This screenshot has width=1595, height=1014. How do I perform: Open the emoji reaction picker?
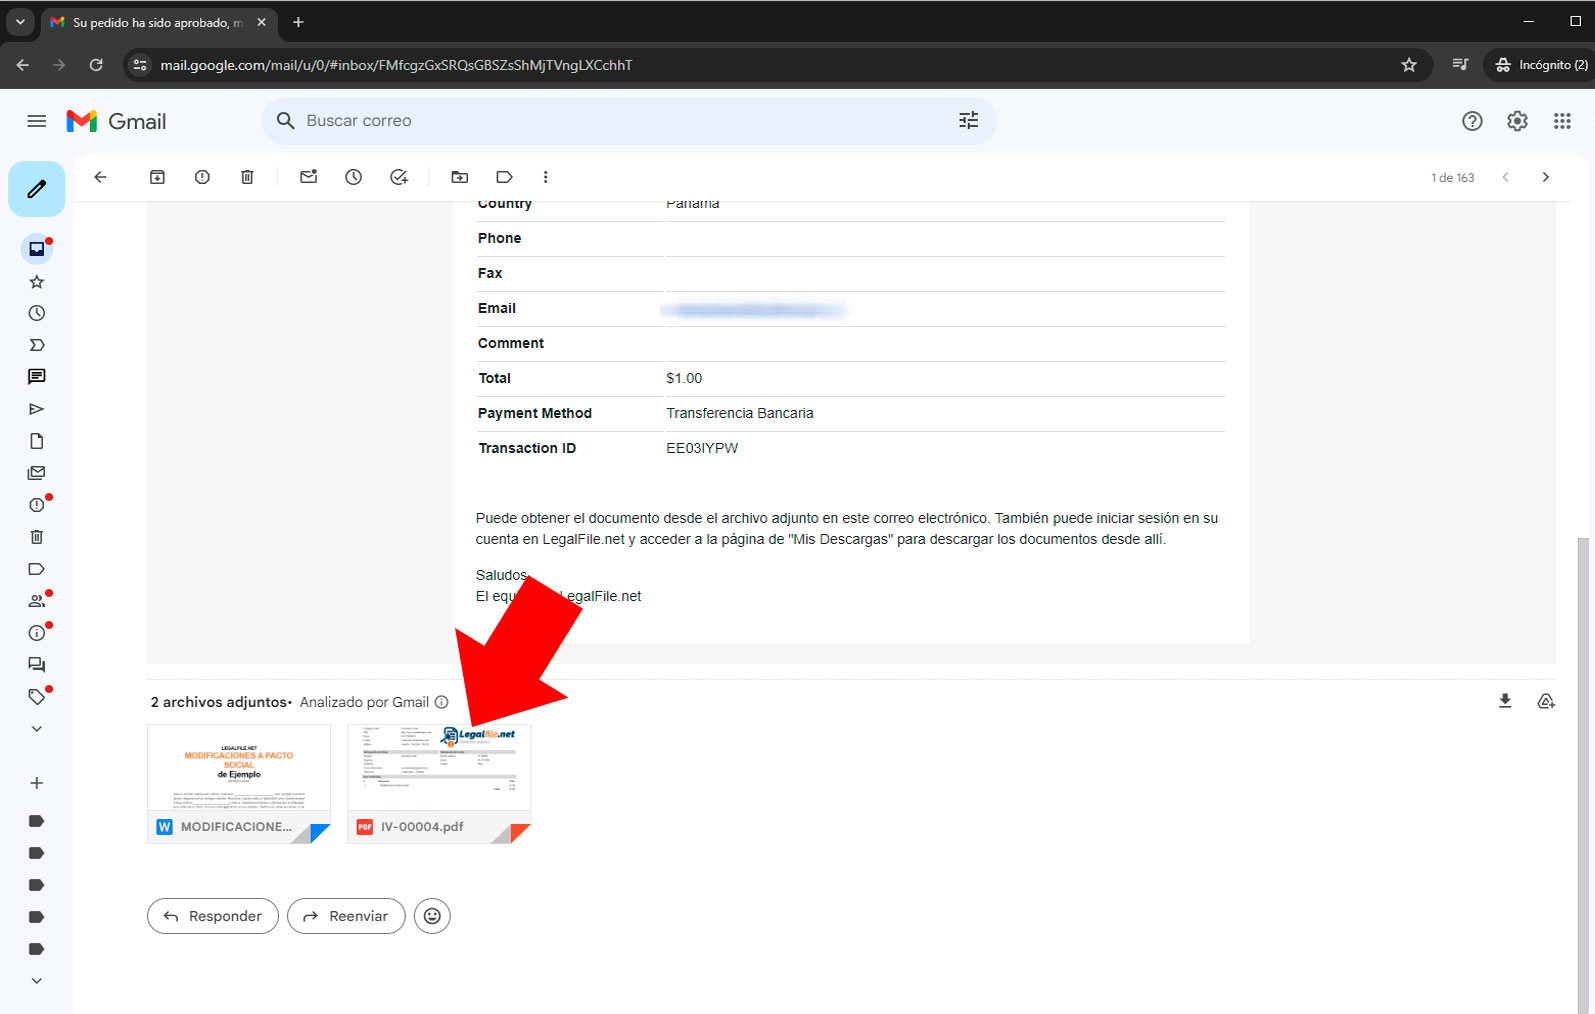pos(432,916)
